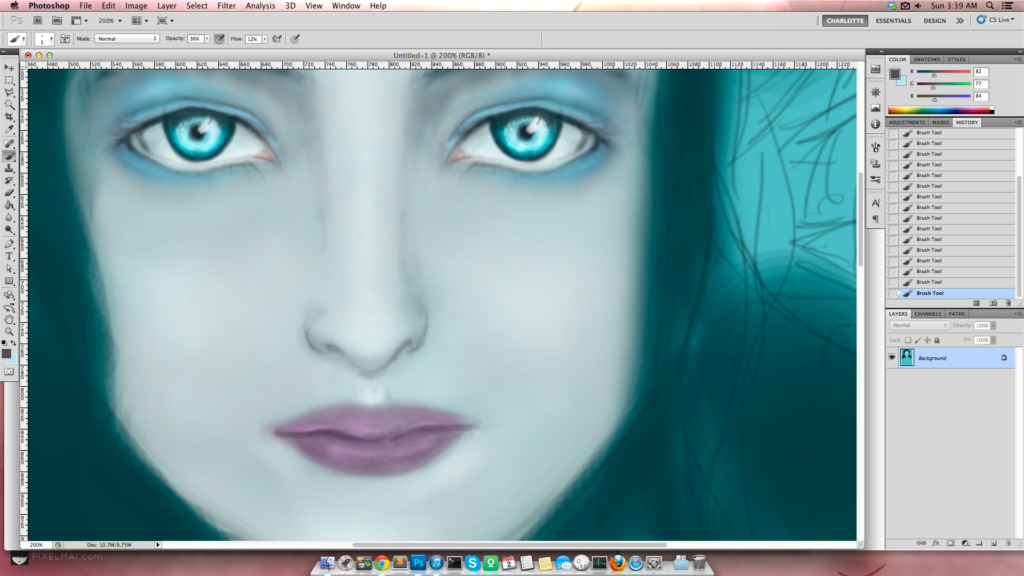Screen dimensions: 1024x576
Task: Switch to the Design workspace
Action: (935, 21)
